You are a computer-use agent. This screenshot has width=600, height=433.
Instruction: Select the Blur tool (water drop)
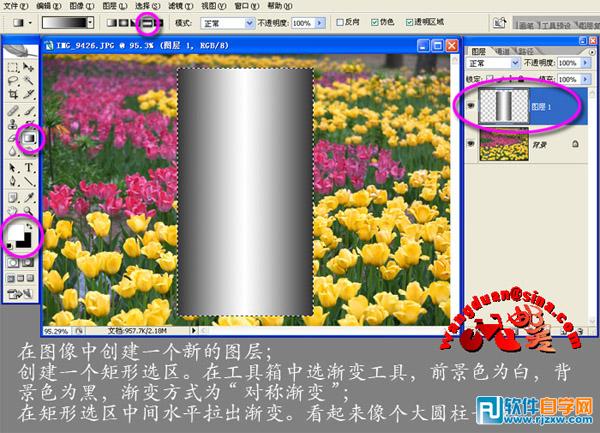pos(13,151)
